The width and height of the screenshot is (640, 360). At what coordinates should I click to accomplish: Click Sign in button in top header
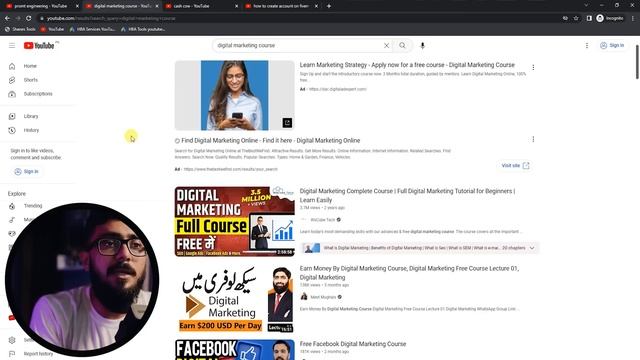click(612, 46)
